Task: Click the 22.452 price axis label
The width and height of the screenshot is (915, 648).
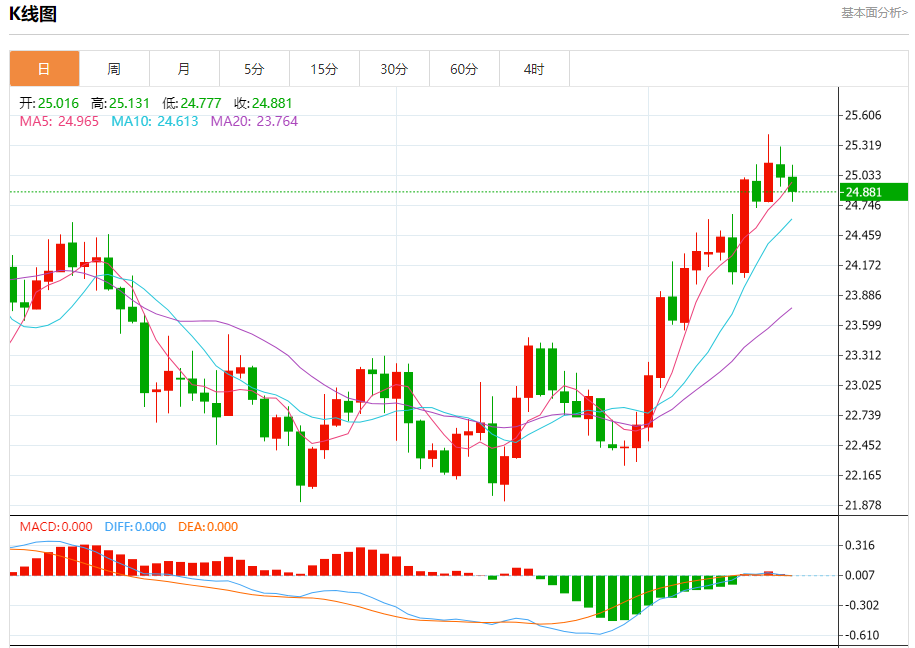Action: pyautogui.click(x=863, y=445)
